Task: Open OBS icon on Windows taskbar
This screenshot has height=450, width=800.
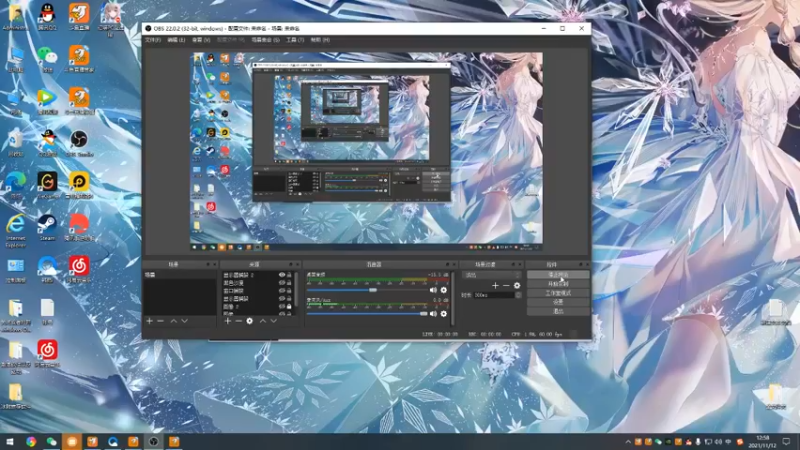Action: [x=153, y=441]
